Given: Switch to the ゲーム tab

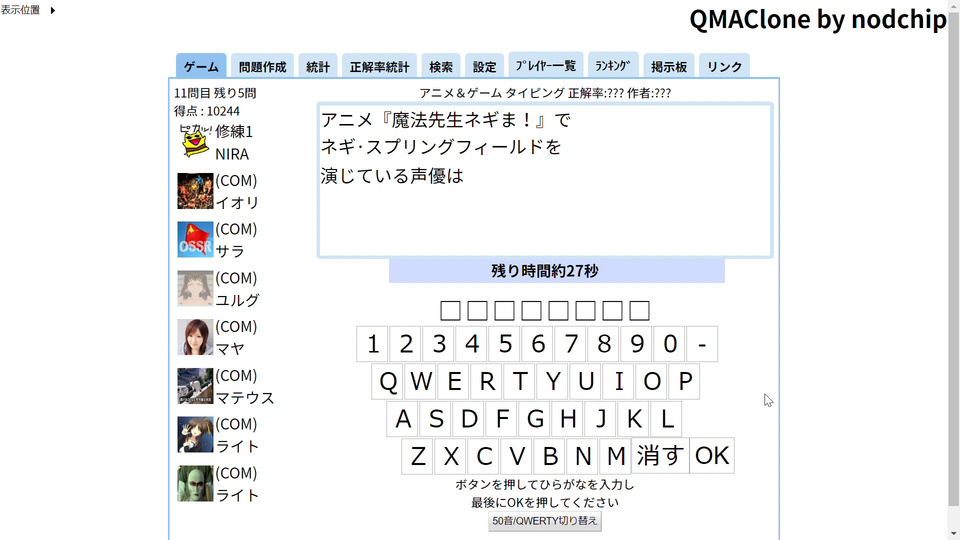Looking at the screenshot, I should [x=201, y=66].
